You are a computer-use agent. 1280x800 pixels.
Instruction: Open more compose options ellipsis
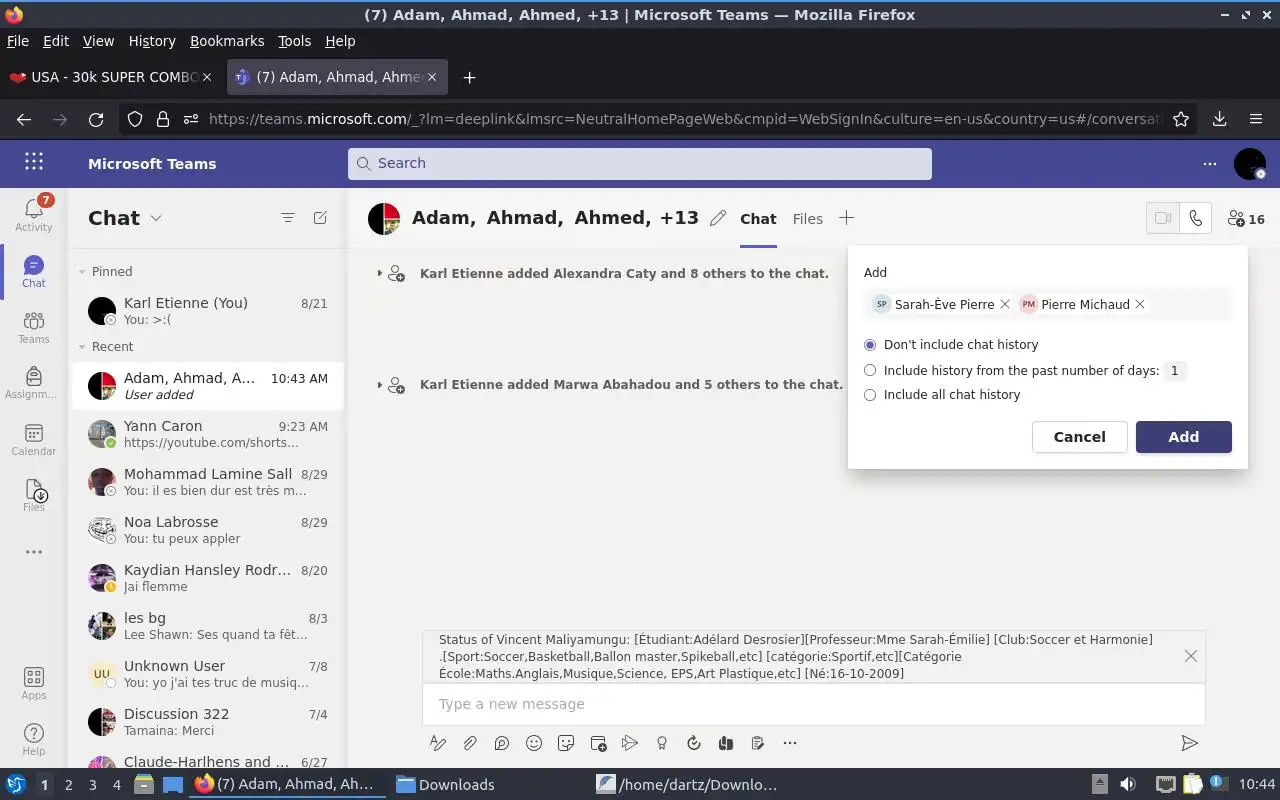790,743
